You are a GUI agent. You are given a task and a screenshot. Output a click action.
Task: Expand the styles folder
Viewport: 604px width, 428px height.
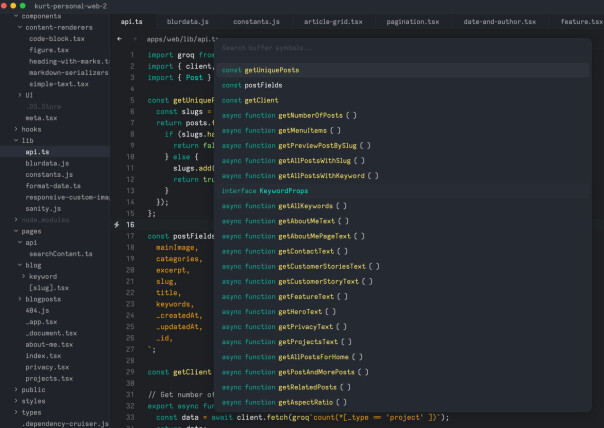pyautogui.click(x=16, y=401)
